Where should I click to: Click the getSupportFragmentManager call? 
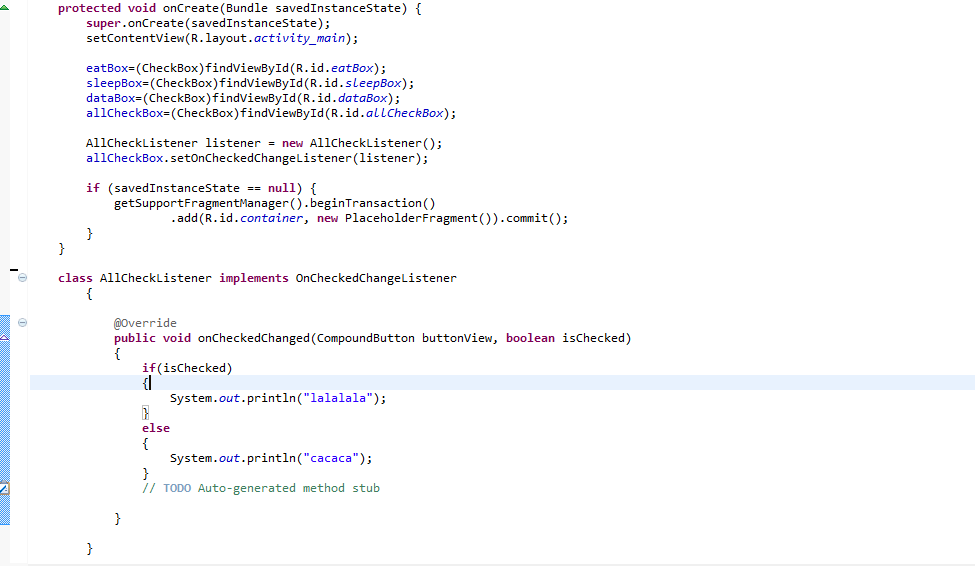[x=201, y=203]
